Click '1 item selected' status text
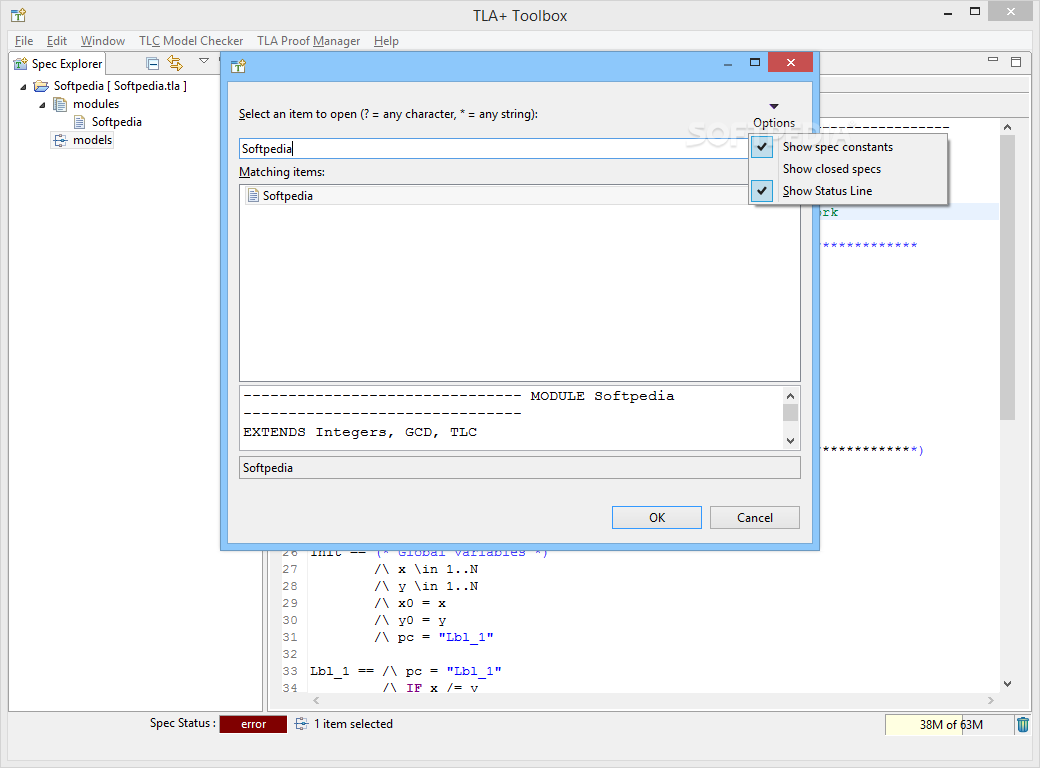1040x768 pixels. pyautogui.click(x=354, y=724)
